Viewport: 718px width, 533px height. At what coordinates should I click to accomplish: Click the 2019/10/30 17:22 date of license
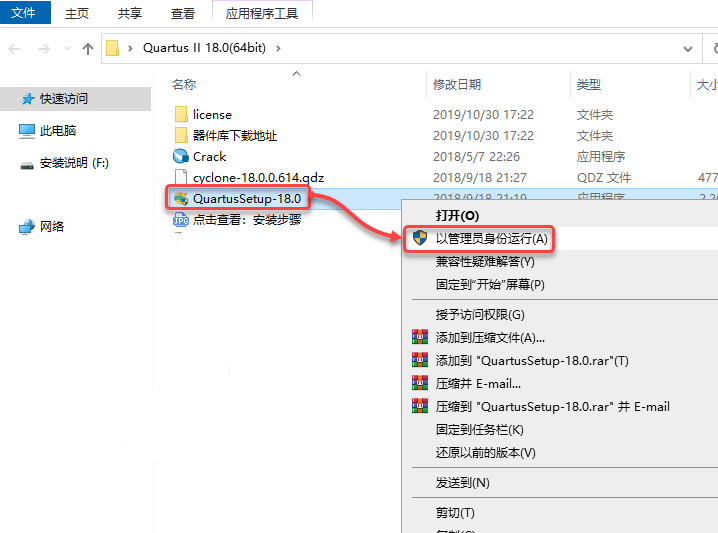[483, 114]
